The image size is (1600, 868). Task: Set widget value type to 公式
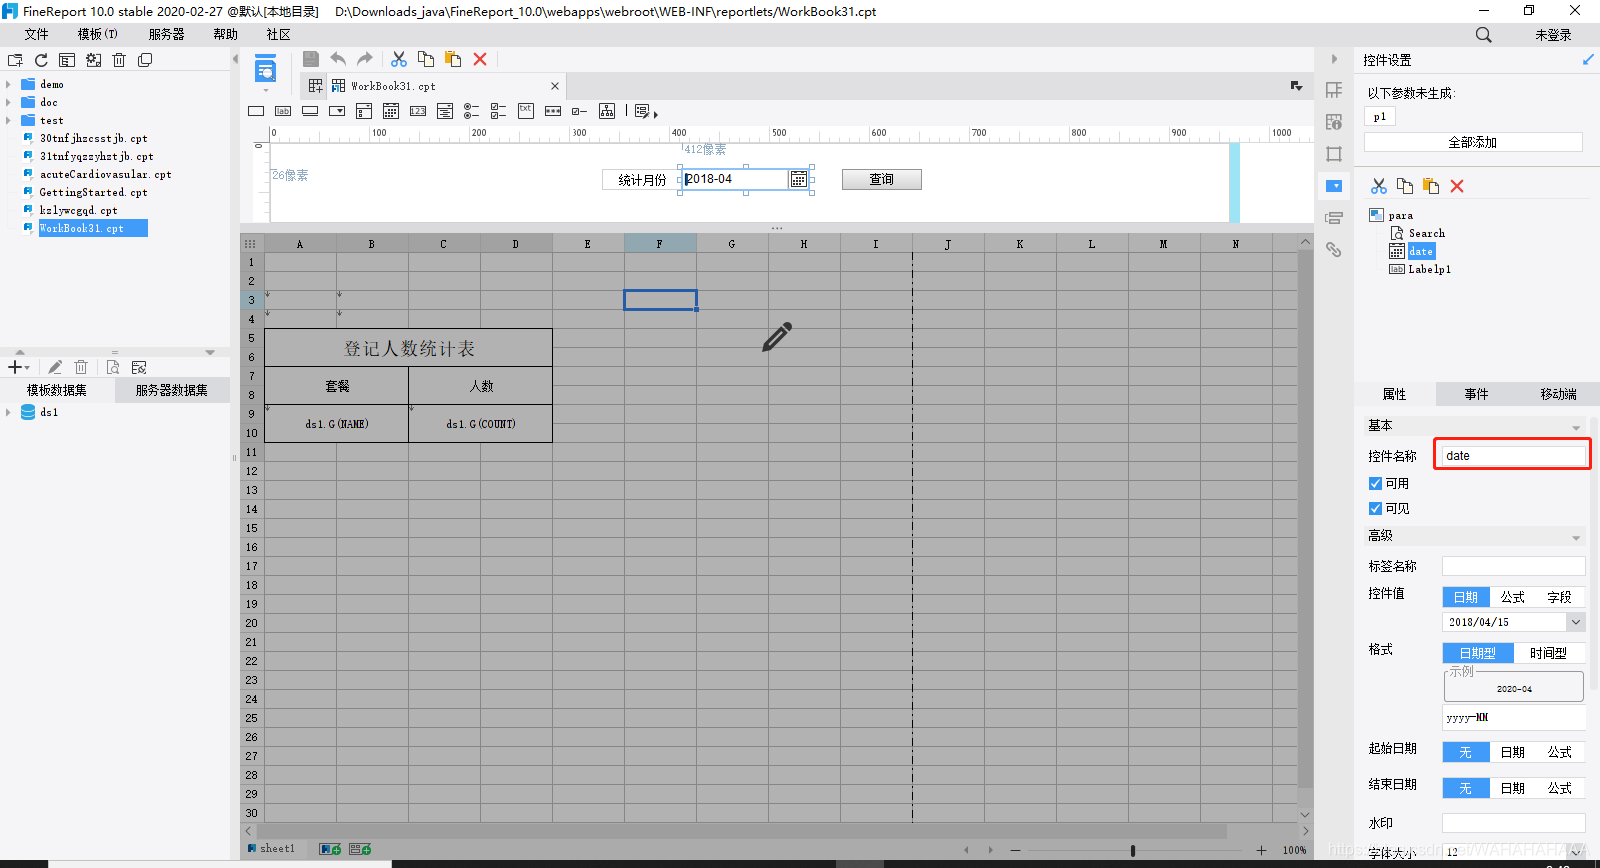tap(1513, 597)
